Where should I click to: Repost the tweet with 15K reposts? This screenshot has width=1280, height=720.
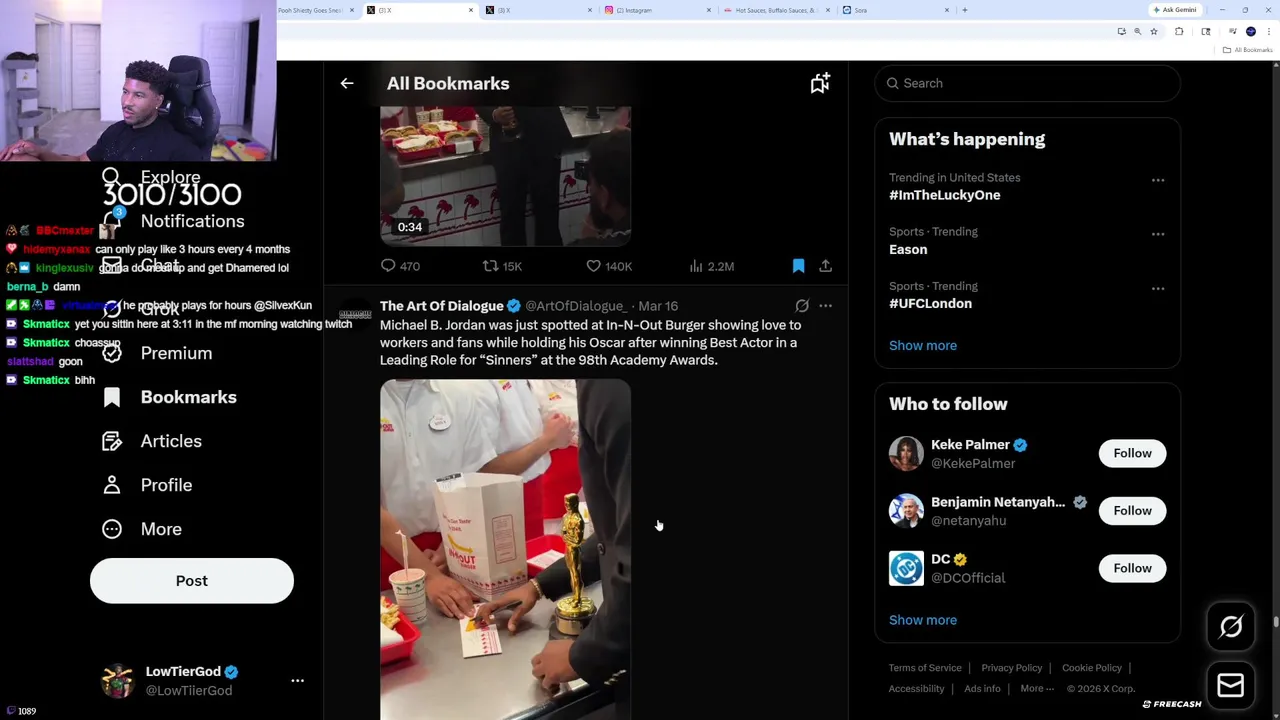click(502, 266)
